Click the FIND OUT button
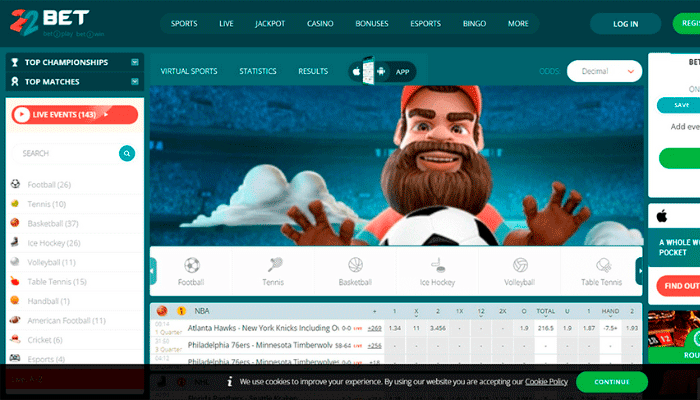This screenshot has height=400, width=700. pyautogui.click(x=678, y=286)
